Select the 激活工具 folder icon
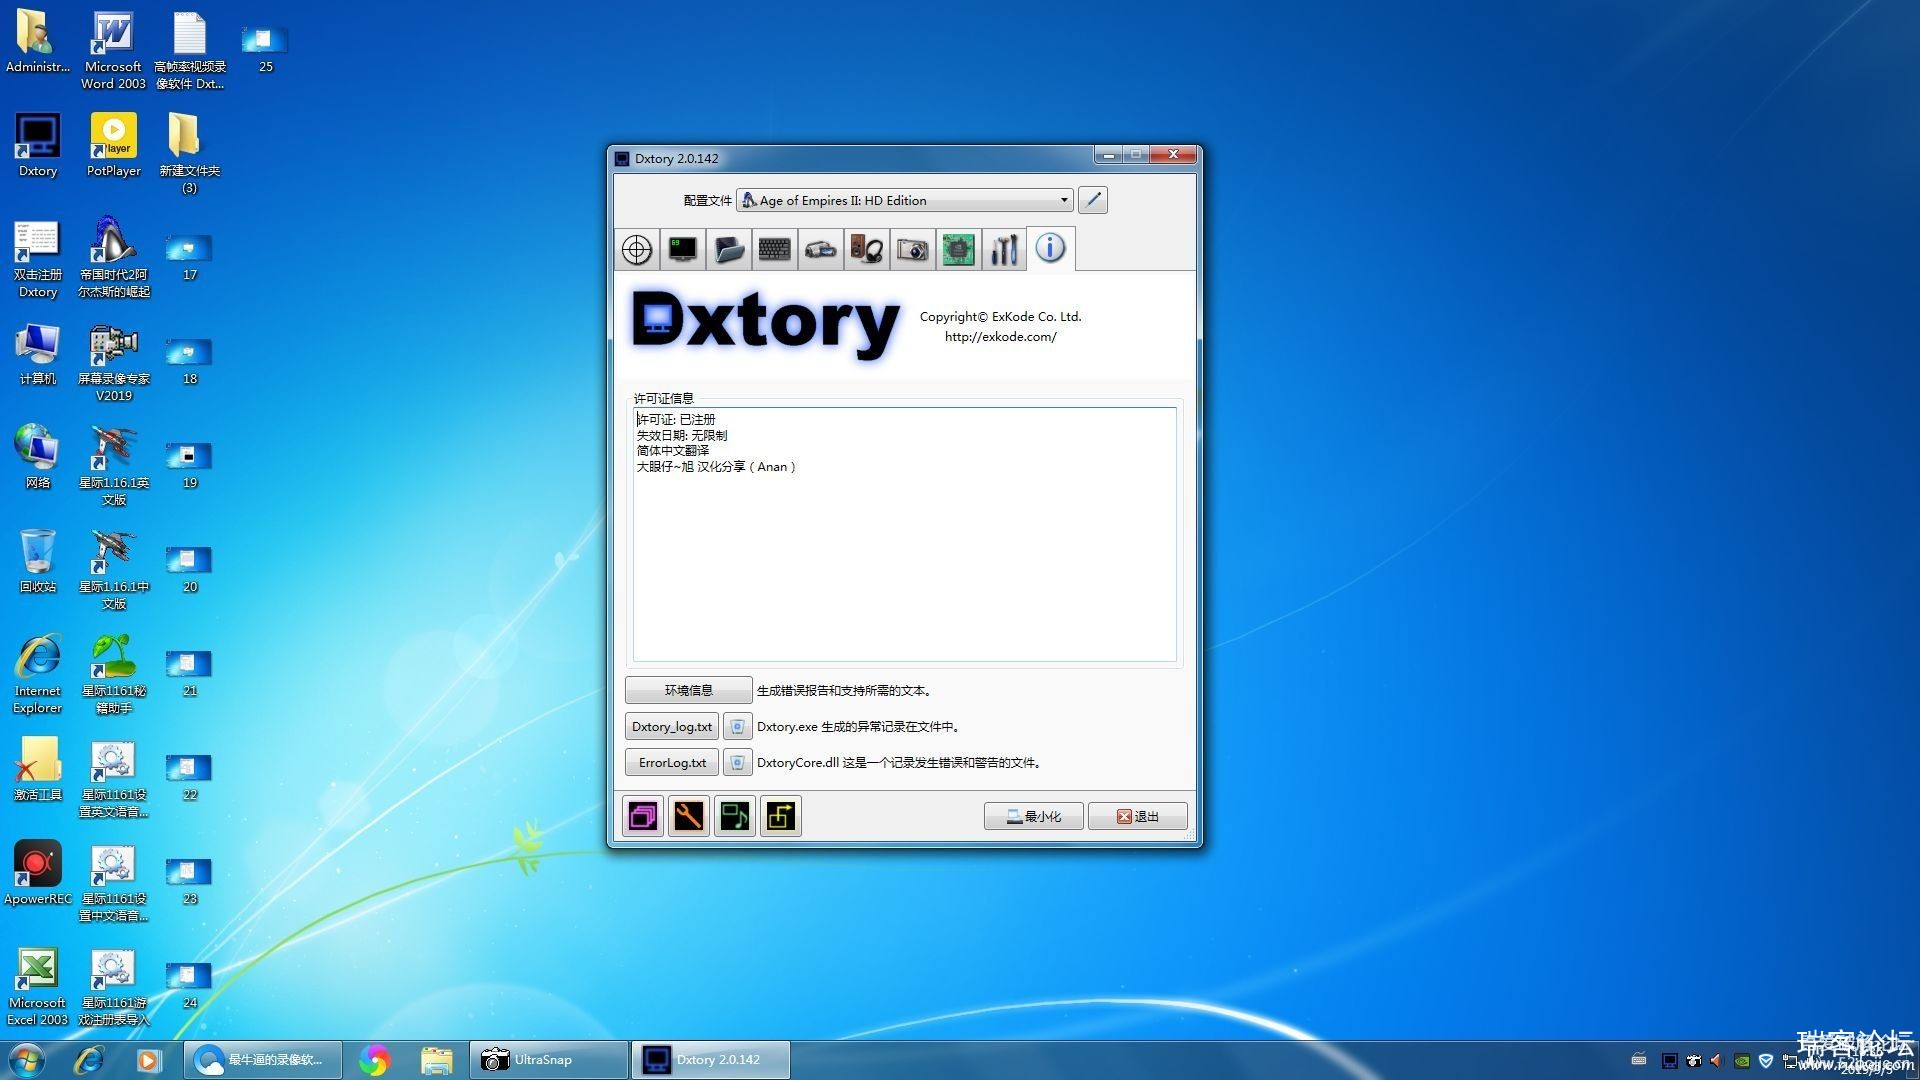The width and height of the screenshot is (1920, 1080). pyautogui.click(x=38, y=769)
